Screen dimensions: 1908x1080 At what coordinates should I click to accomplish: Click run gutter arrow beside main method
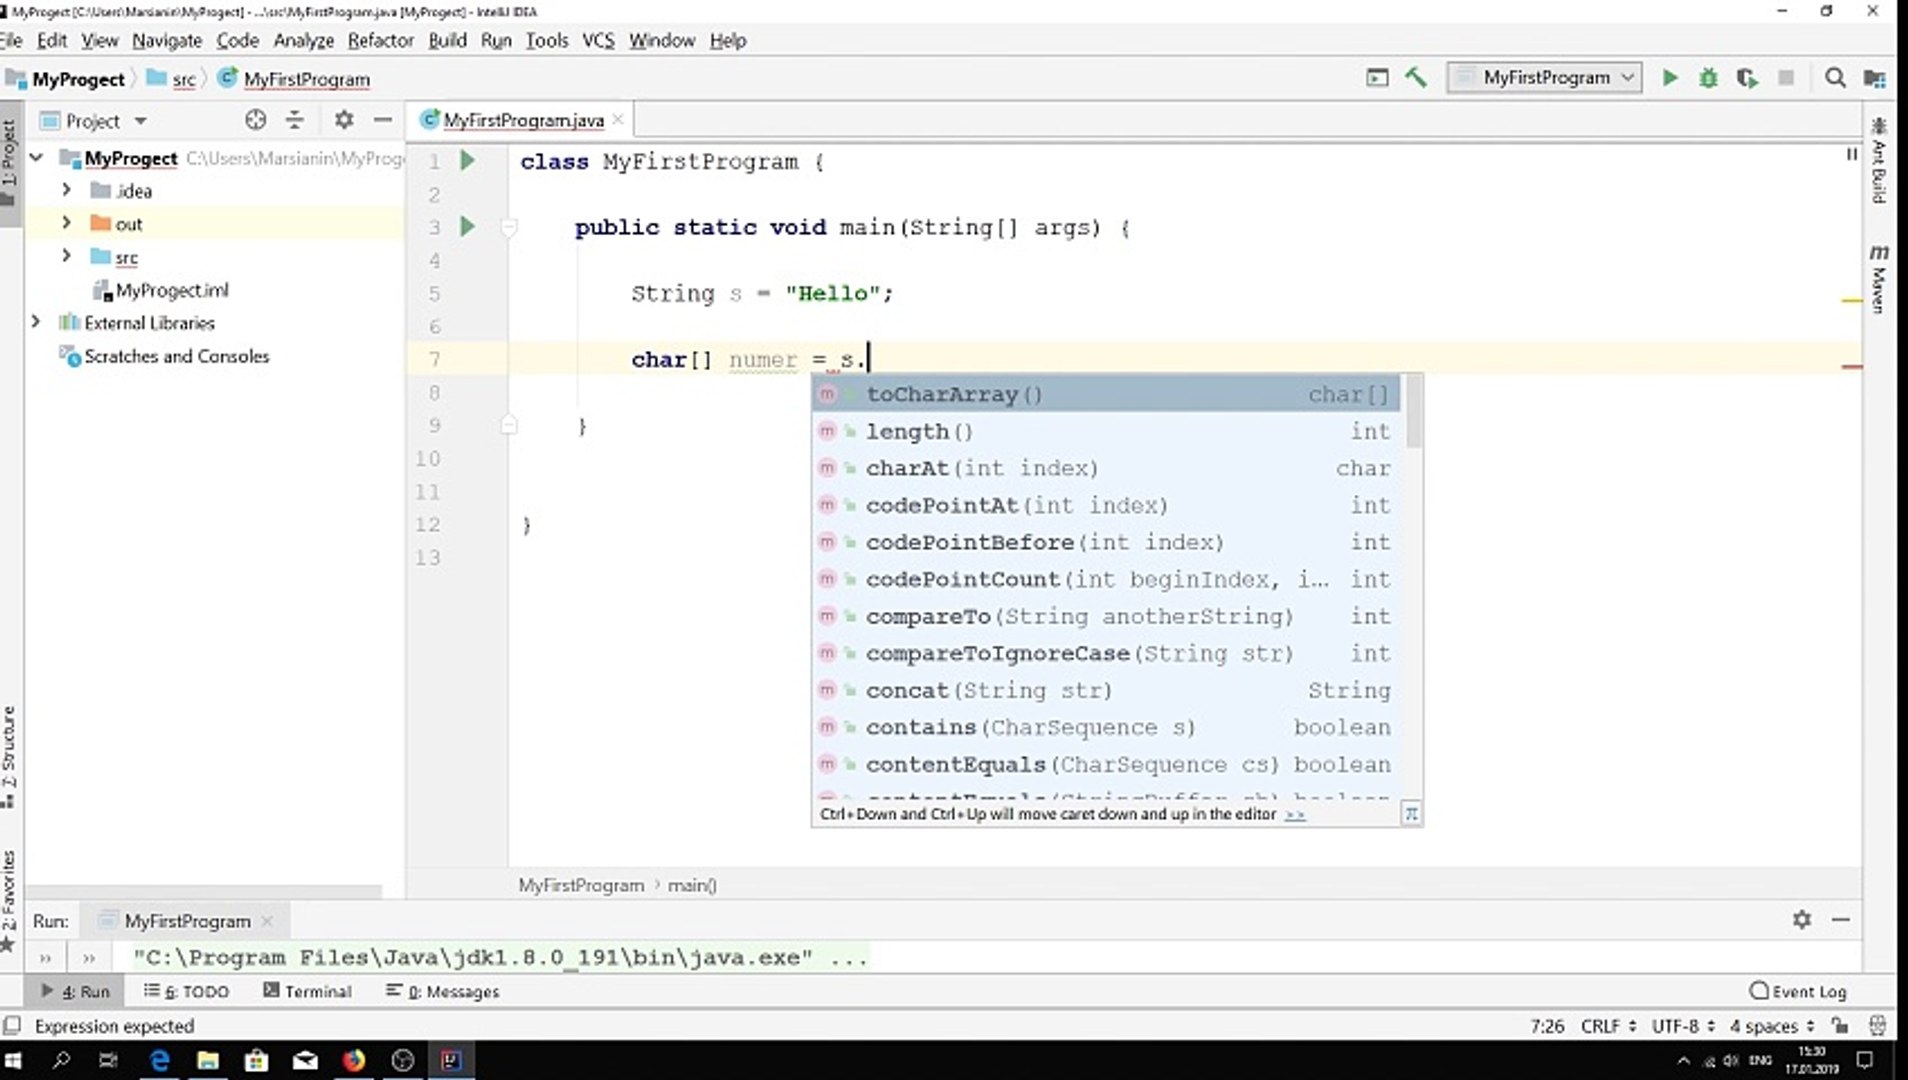[x=467, y=226]
